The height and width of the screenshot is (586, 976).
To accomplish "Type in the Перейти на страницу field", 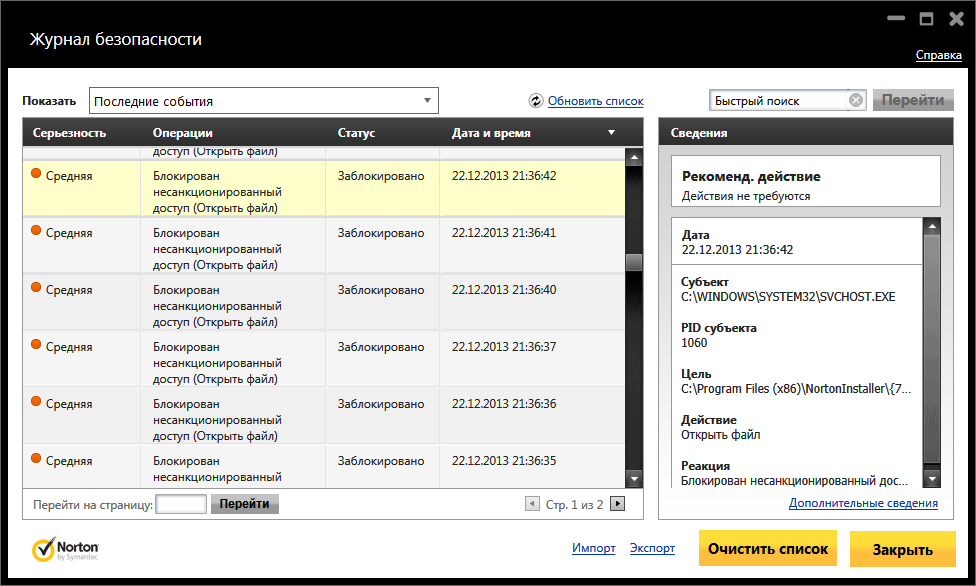I will click(x=181, y=504).
